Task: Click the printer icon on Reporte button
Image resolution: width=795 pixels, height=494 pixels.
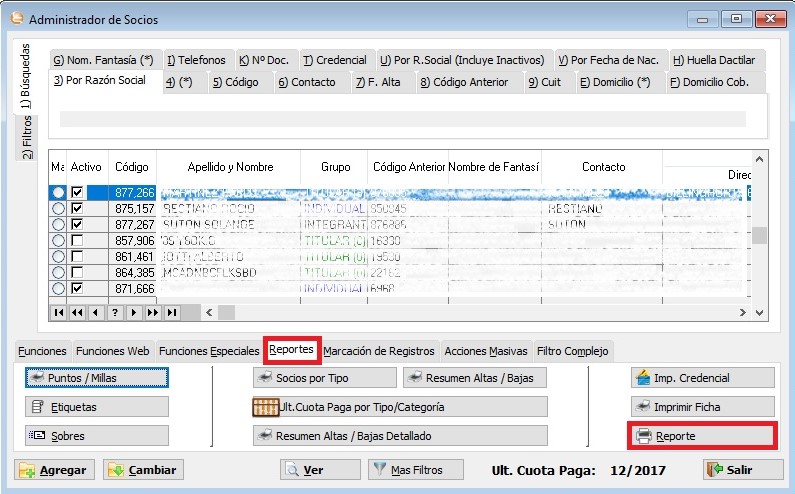Action: point(644,436)
